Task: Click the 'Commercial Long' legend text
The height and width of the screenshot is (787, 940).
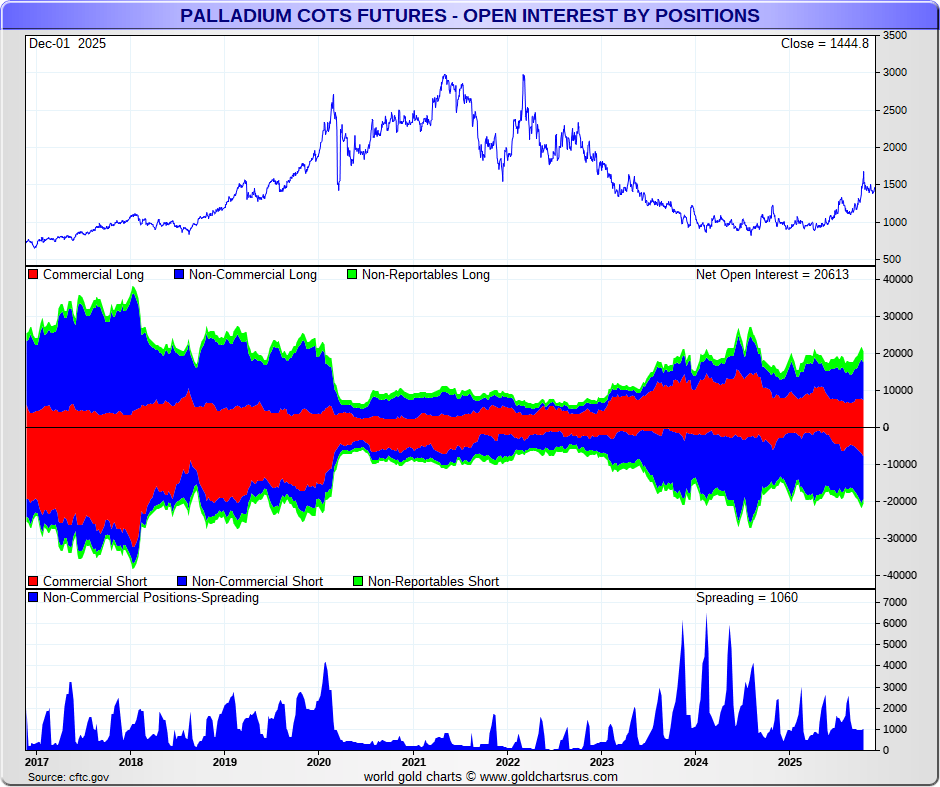Action: (x=93, y=275)
